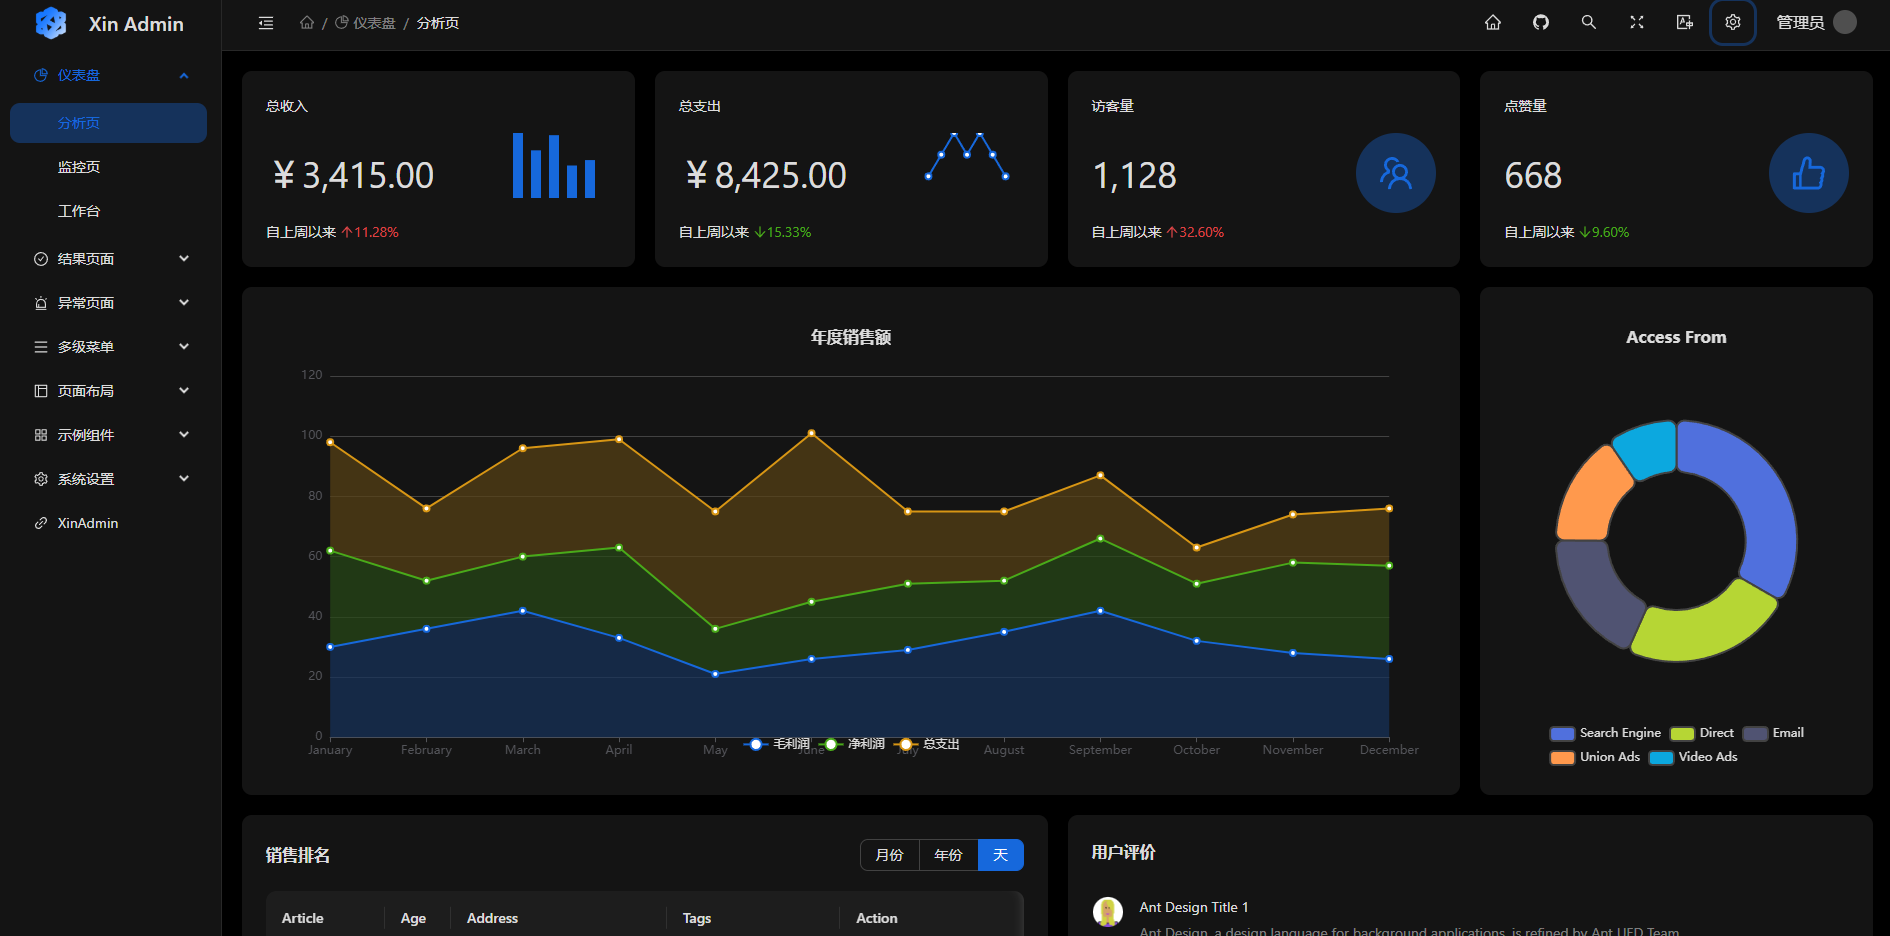1890x936 pixels.
Task: Toggle fullscreen mode icon
Action: point(1636,23)
